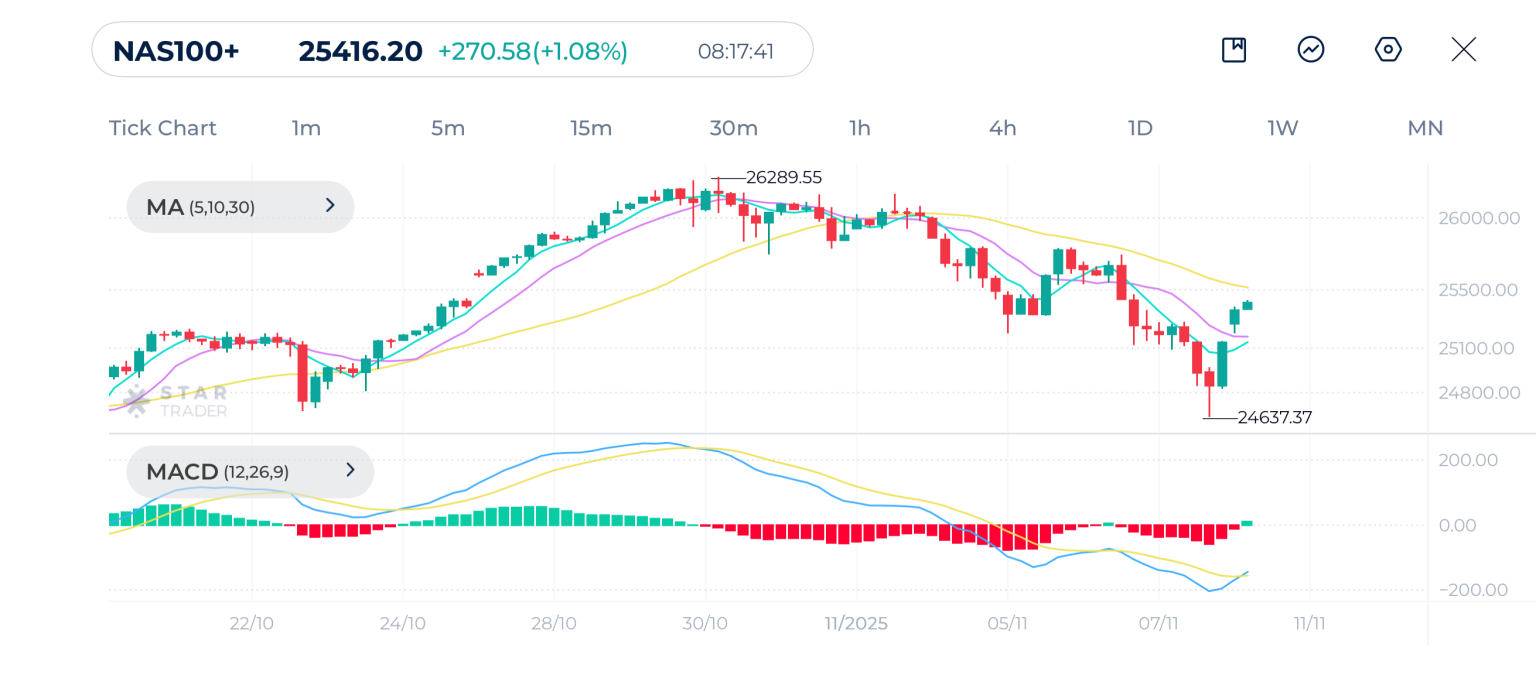Change chart to 1W weekly view
The height and width of the screenshot is (678, 1536).
click(1282, 128)
